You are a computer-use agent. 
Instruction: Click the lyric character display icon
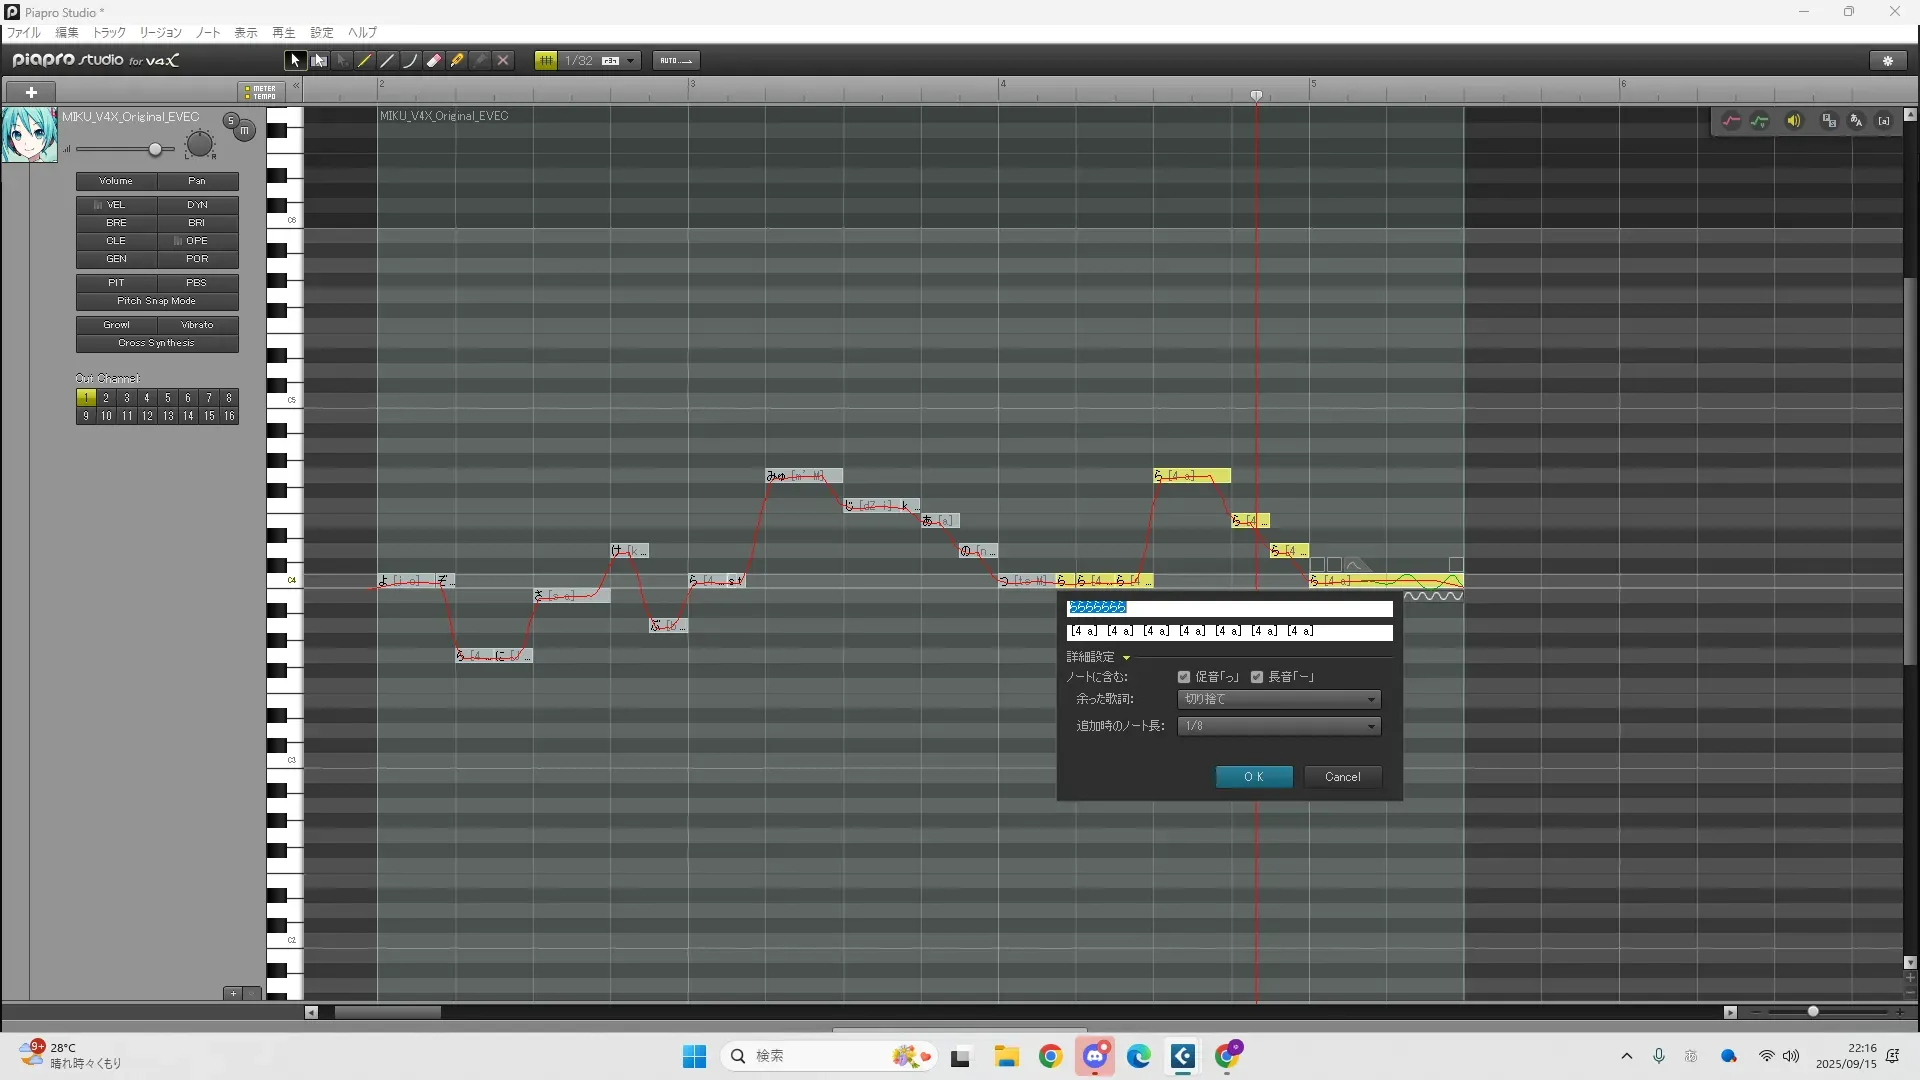(x=1856, y=121)
